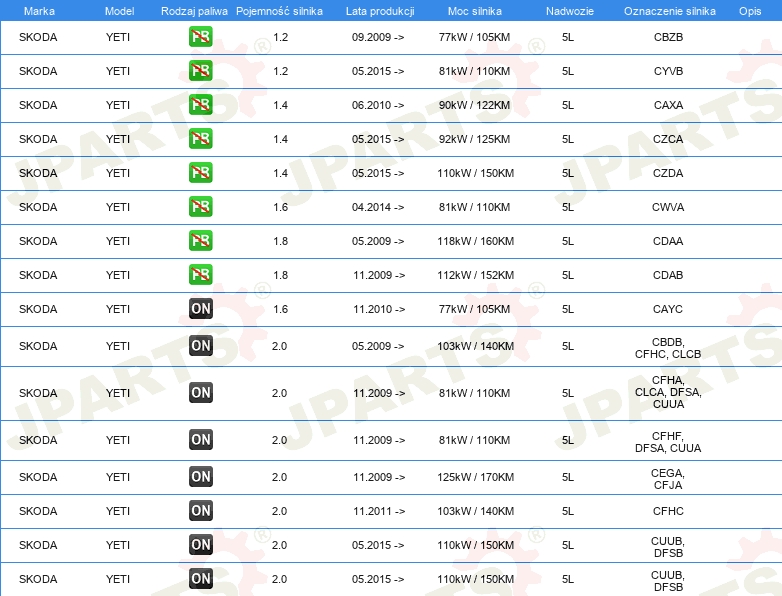Select the engine code CWVA
Viewport: 782px width, 596px height.
pos(668,206)
